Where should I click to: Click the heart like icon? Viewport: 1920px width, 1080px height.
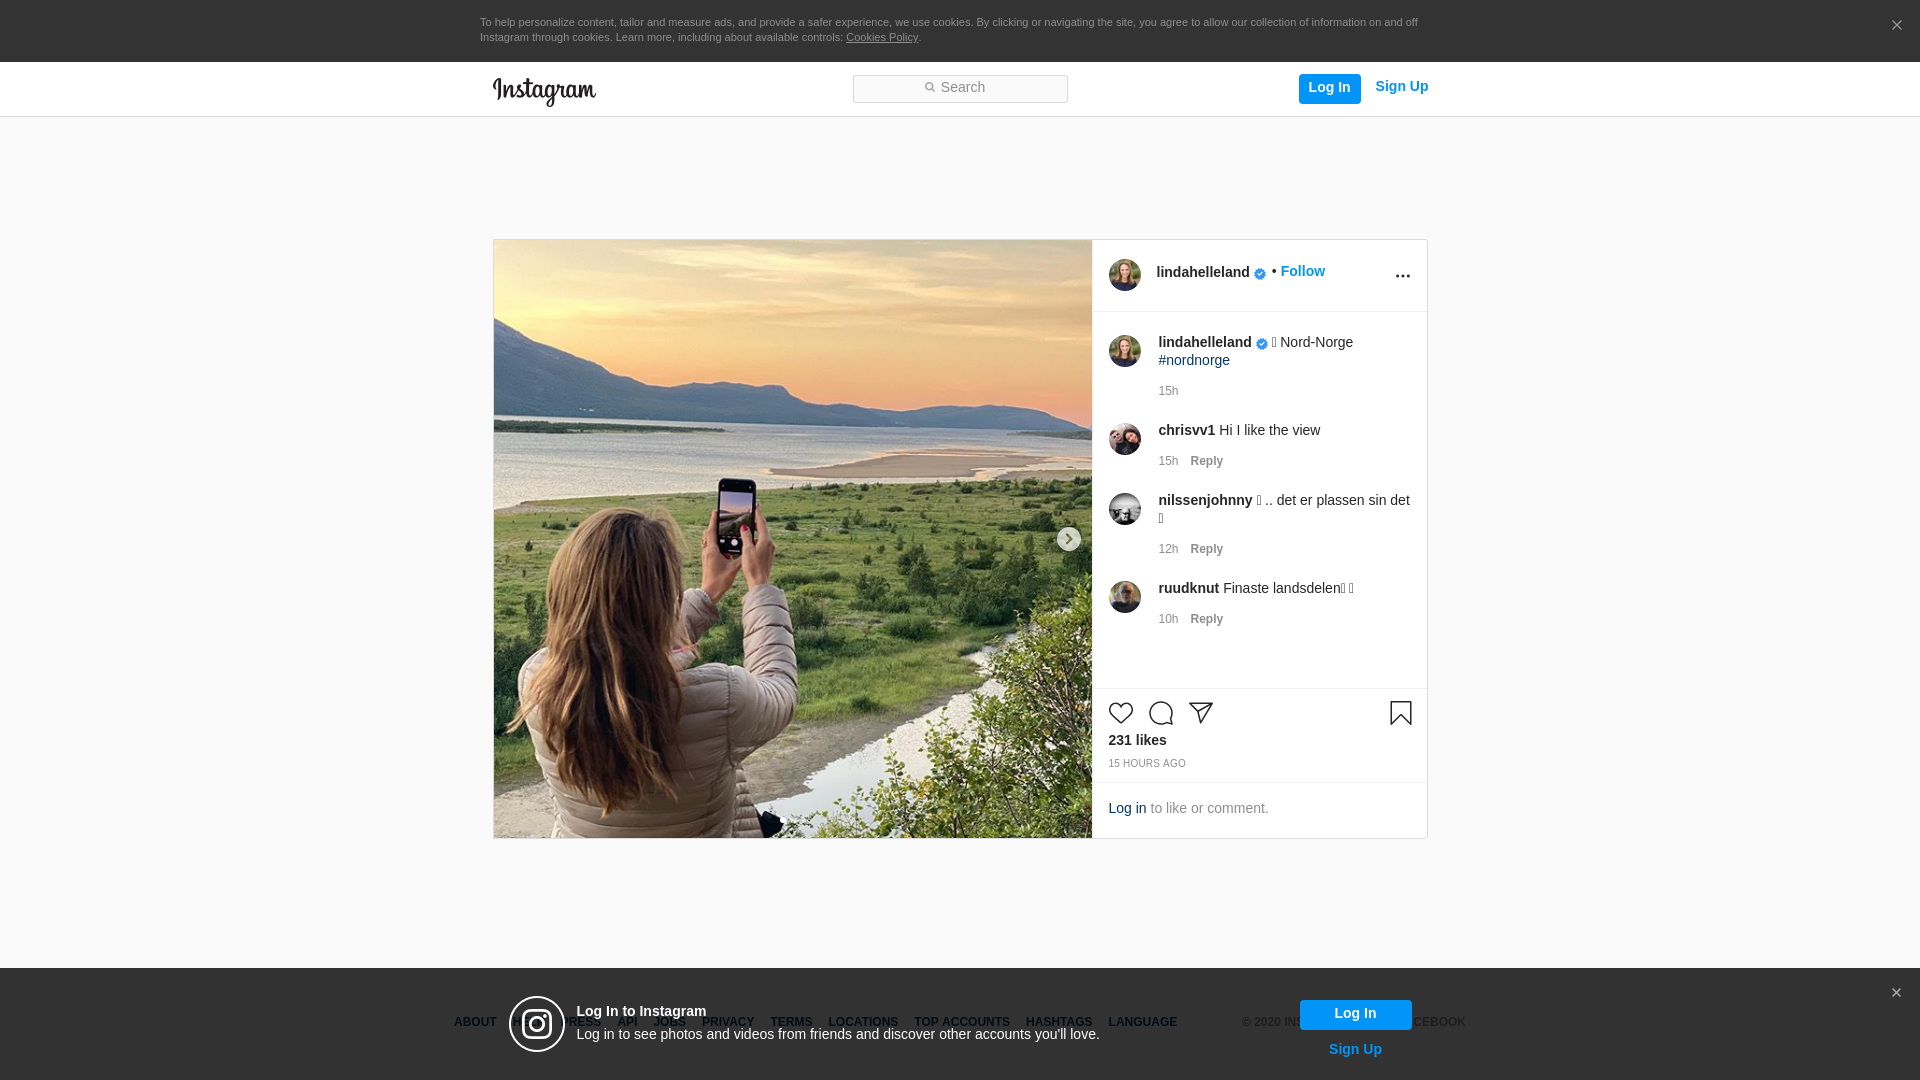click(x=1120, y=713)
